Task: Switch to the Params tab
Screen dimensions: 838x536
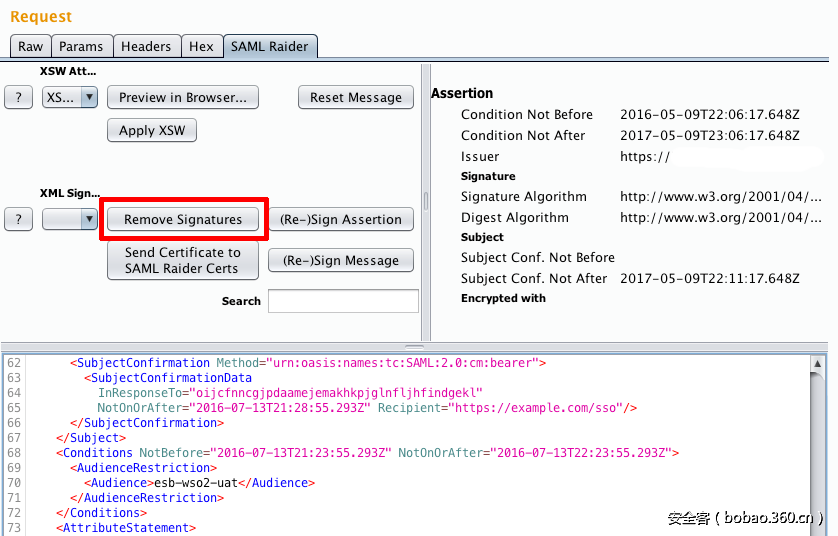Action: coord(81,46)
